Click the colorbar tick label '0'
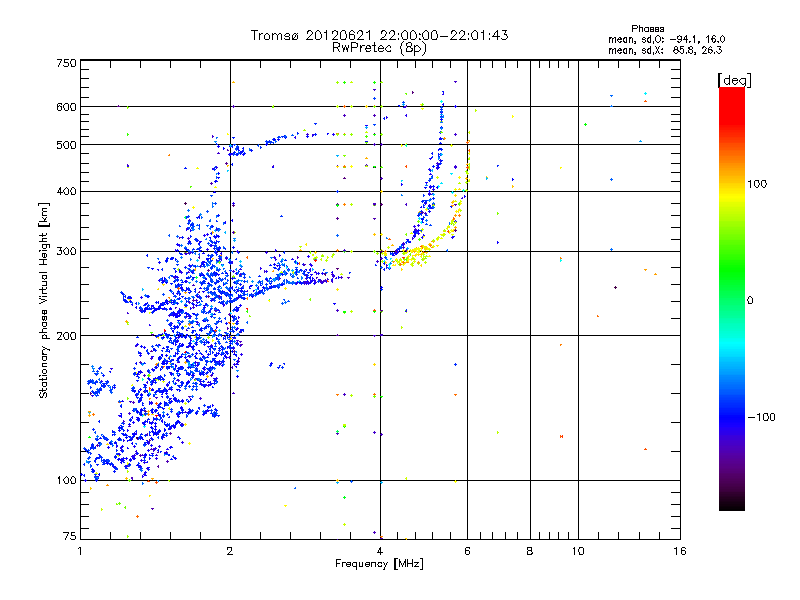The height and width of the screenshot is (600, 800). pyautogui.click(x=750, y=300)
